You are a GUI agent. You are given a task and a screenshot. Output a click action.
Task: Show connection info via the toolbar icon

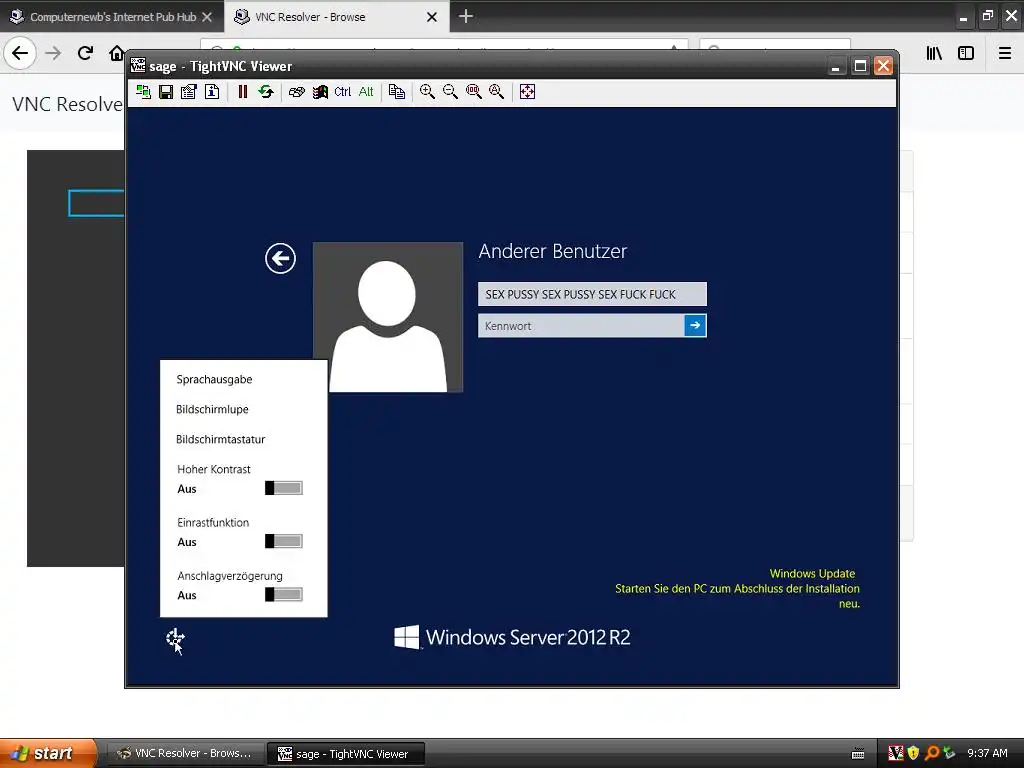click(x=212, y=92)
